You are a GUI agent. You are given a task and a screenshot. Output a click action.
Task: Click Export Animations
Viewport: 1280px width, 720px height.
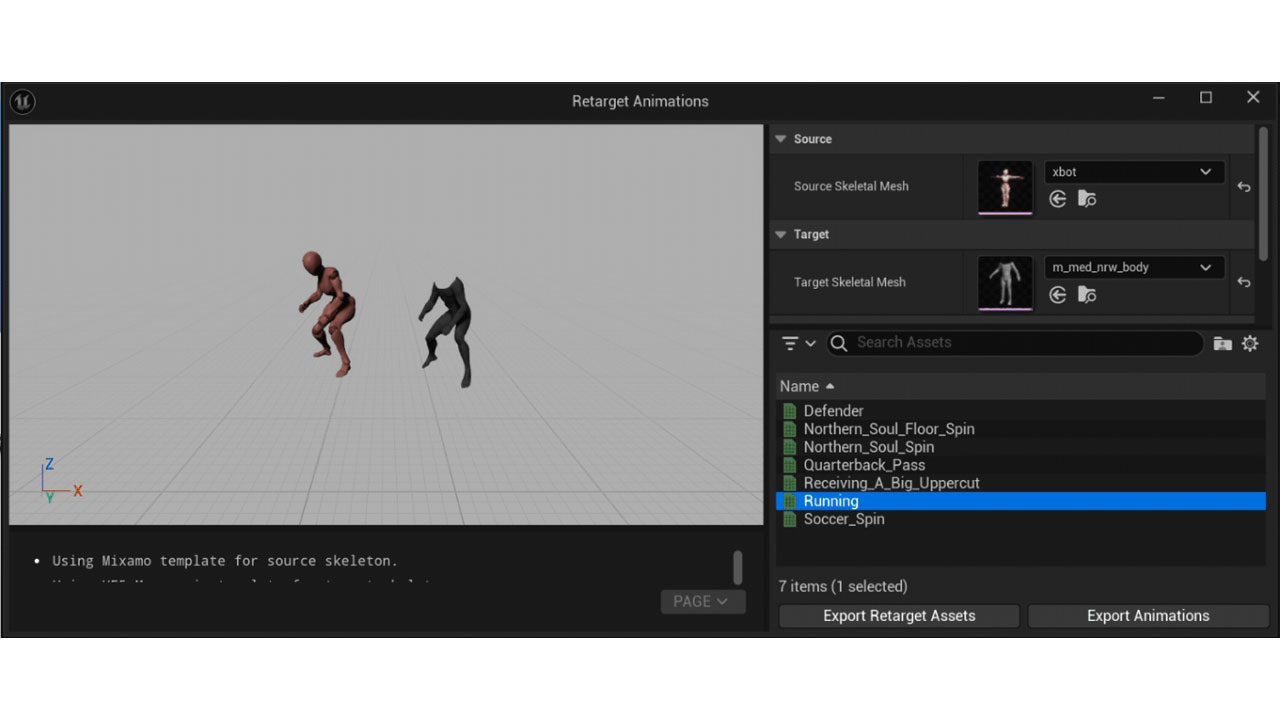pyautogui.click(x=1147, y=615)
